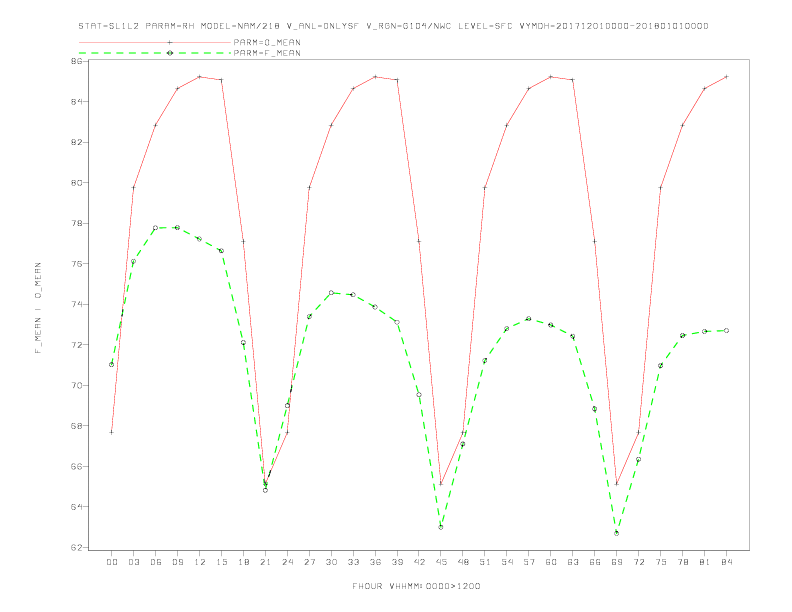Click the x-axis title FHOUR VHHMM:0000>1200
Screen dimensions: 792x612
point(416,586)
